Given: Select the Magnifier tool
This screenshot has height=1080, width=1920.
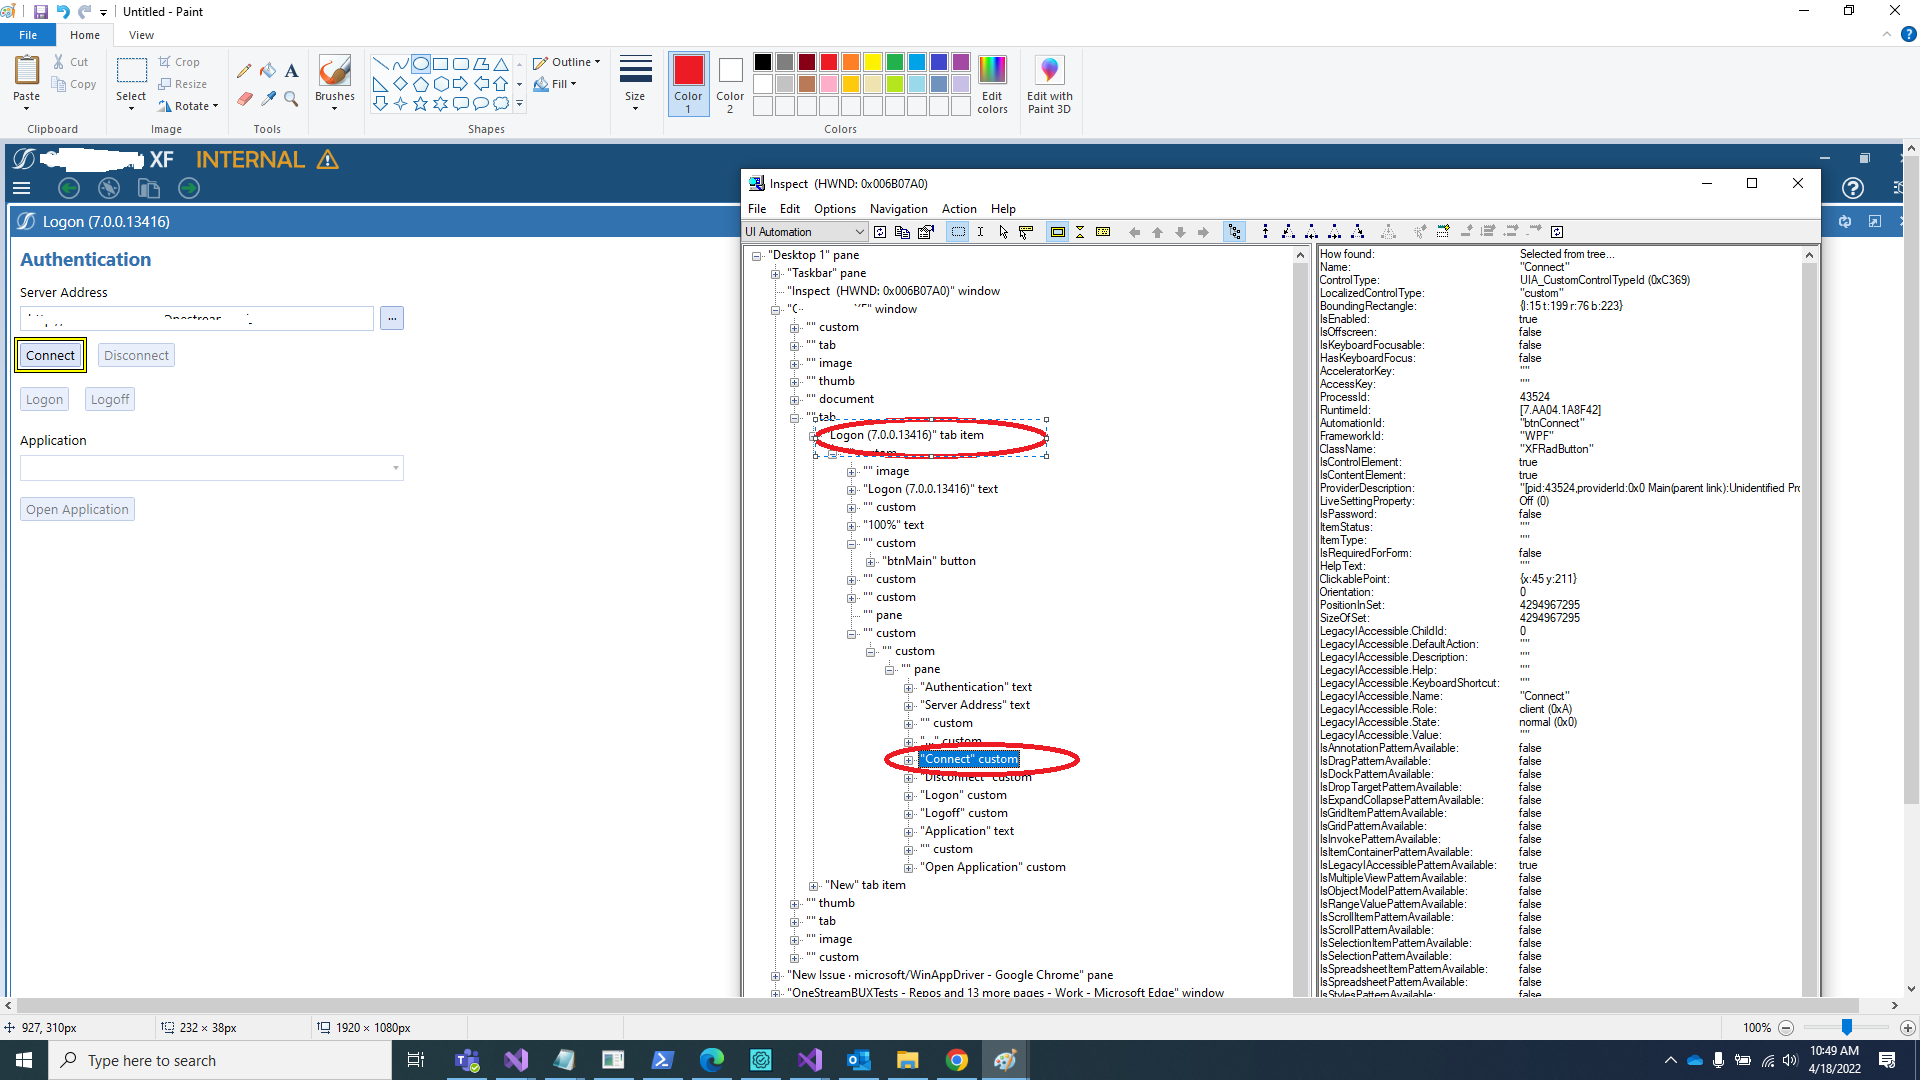Looking at the screenshot, I should coord(291,99).
